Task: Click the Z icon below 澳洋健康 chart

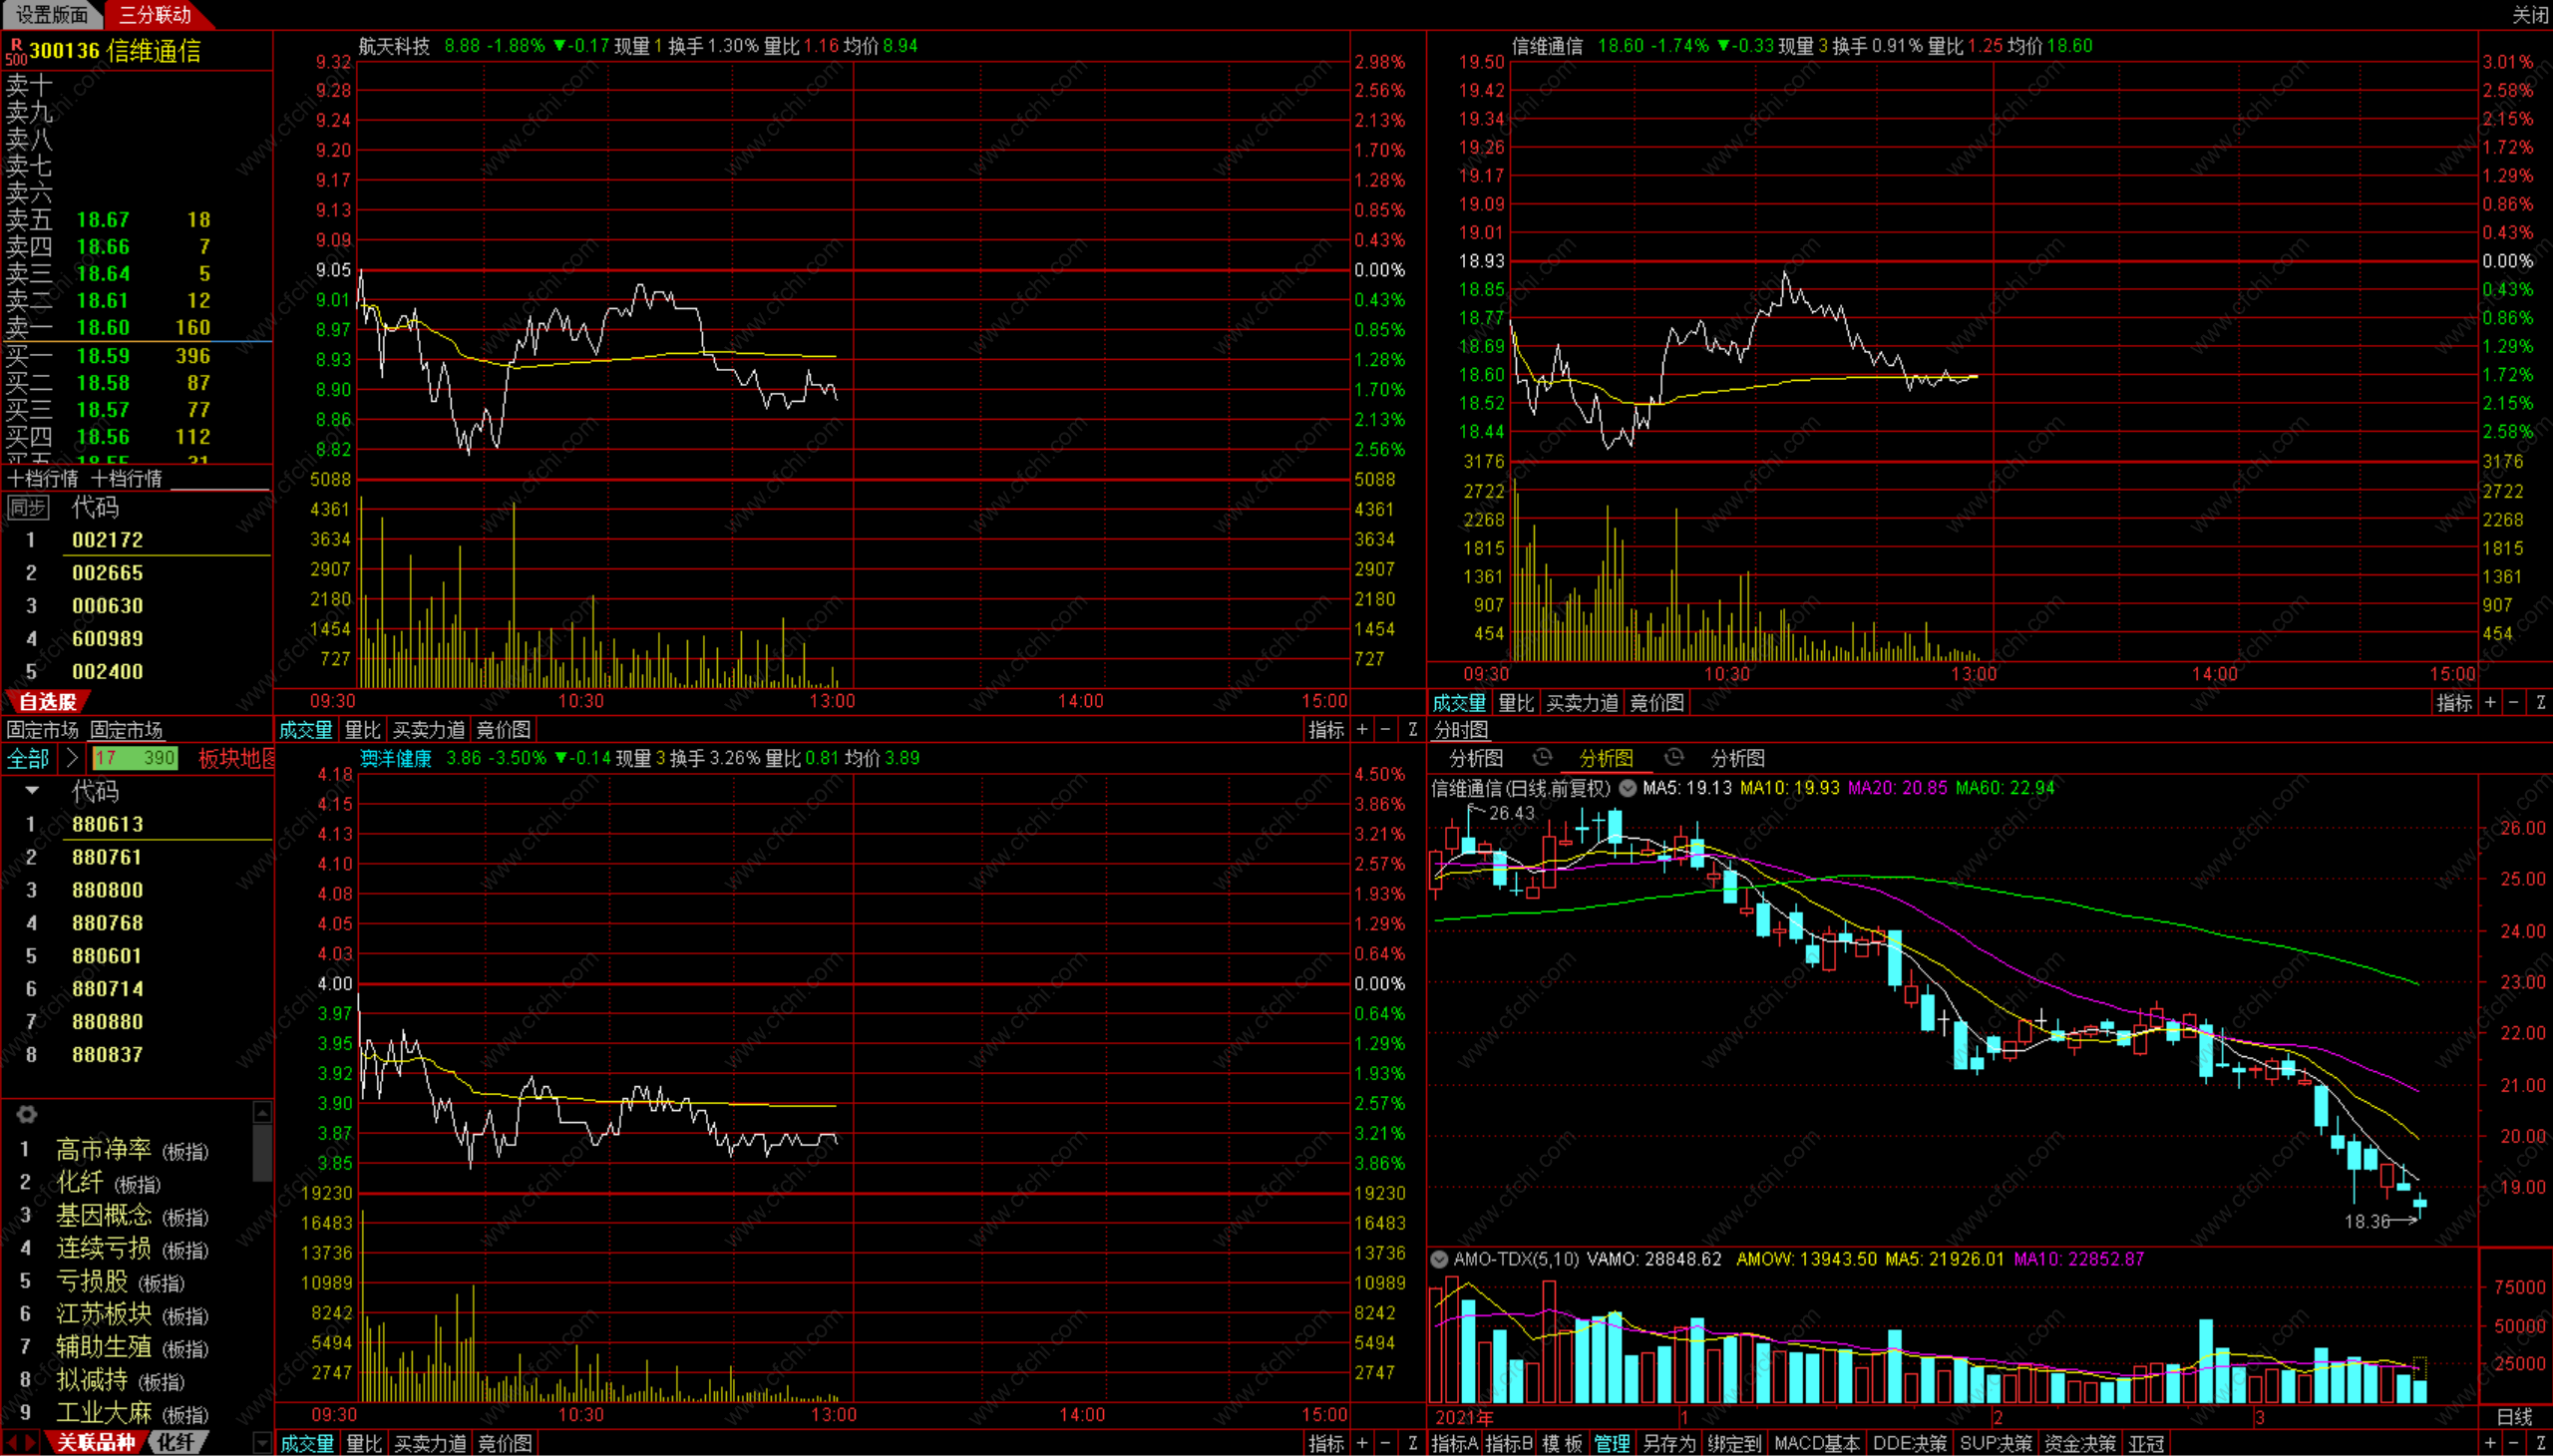Action: (x=1412, y=1443)
